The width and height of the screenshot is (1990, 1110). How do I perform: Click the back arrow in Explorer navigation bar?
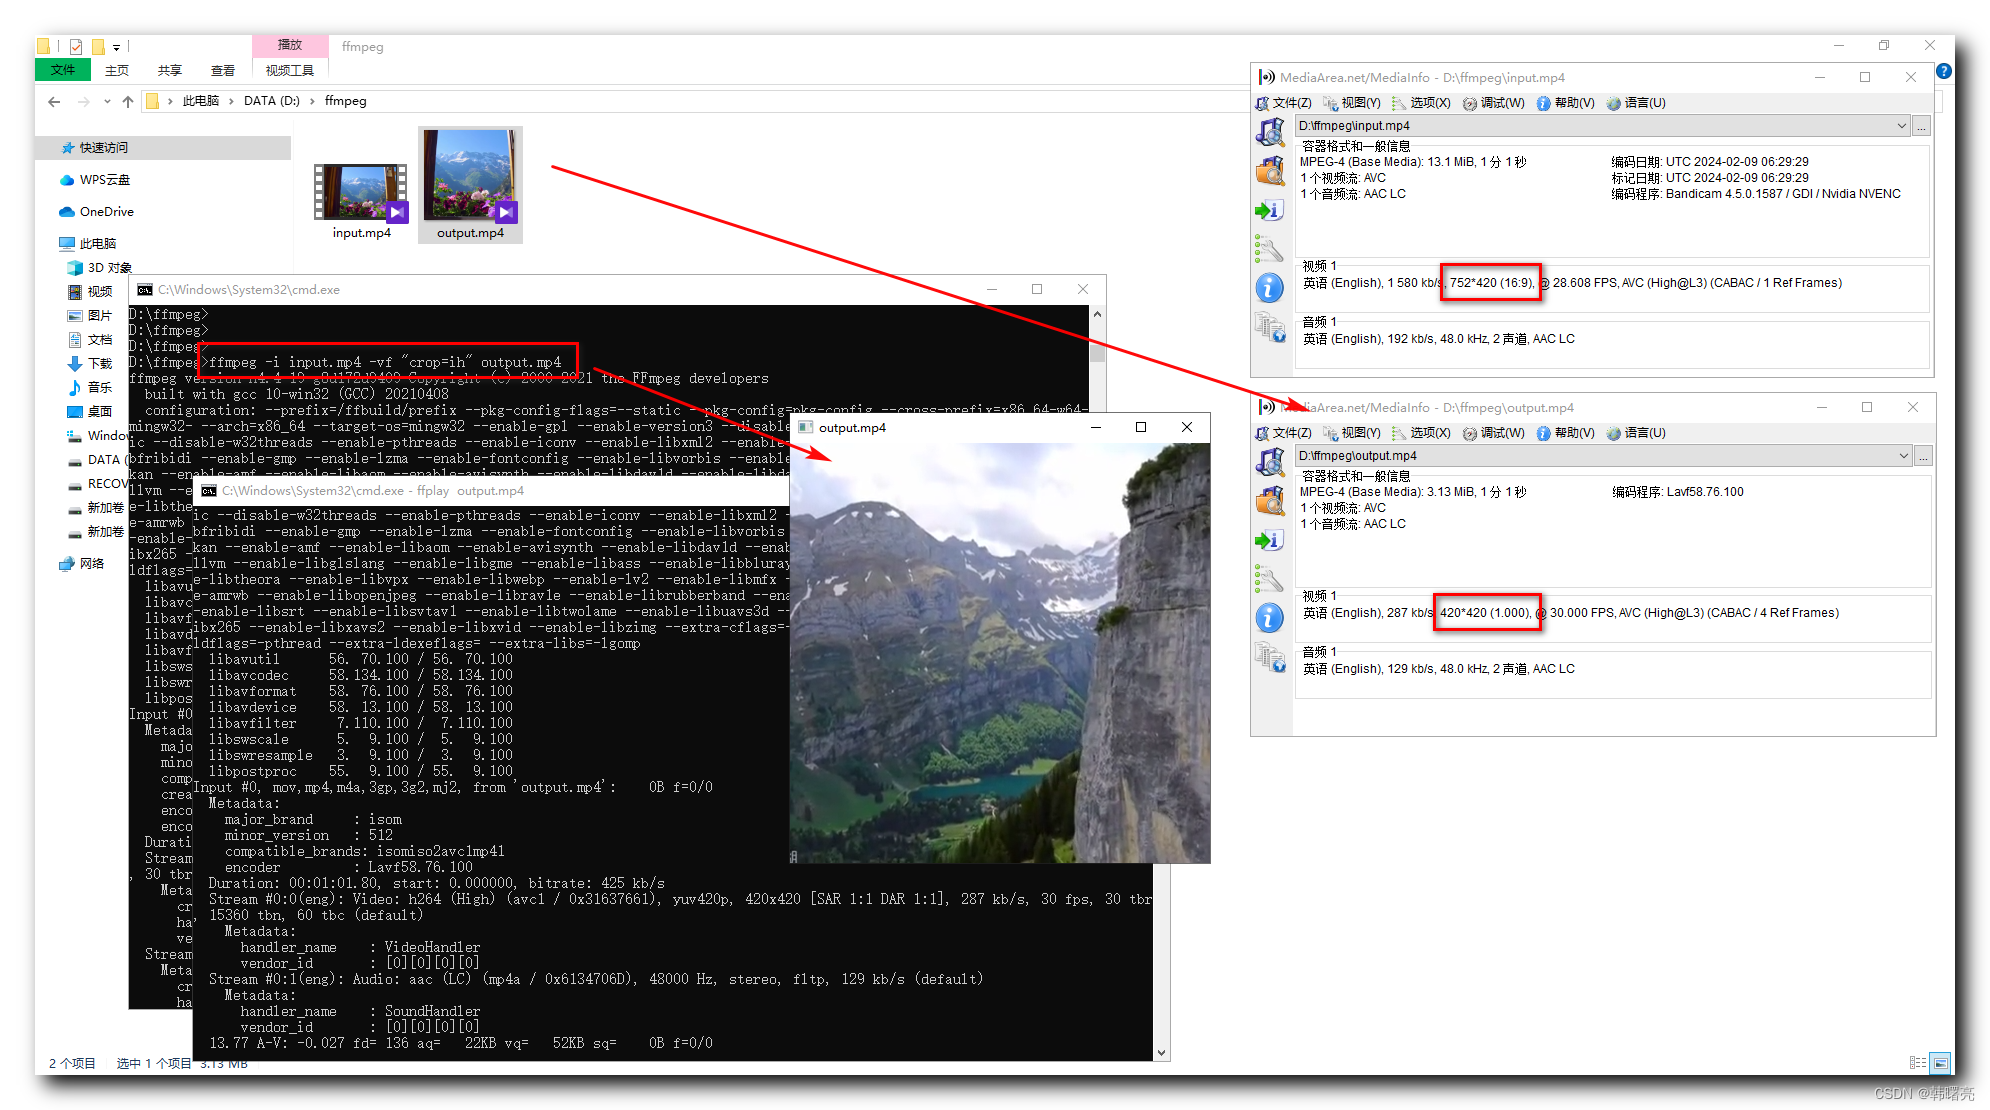click(54, 101)
